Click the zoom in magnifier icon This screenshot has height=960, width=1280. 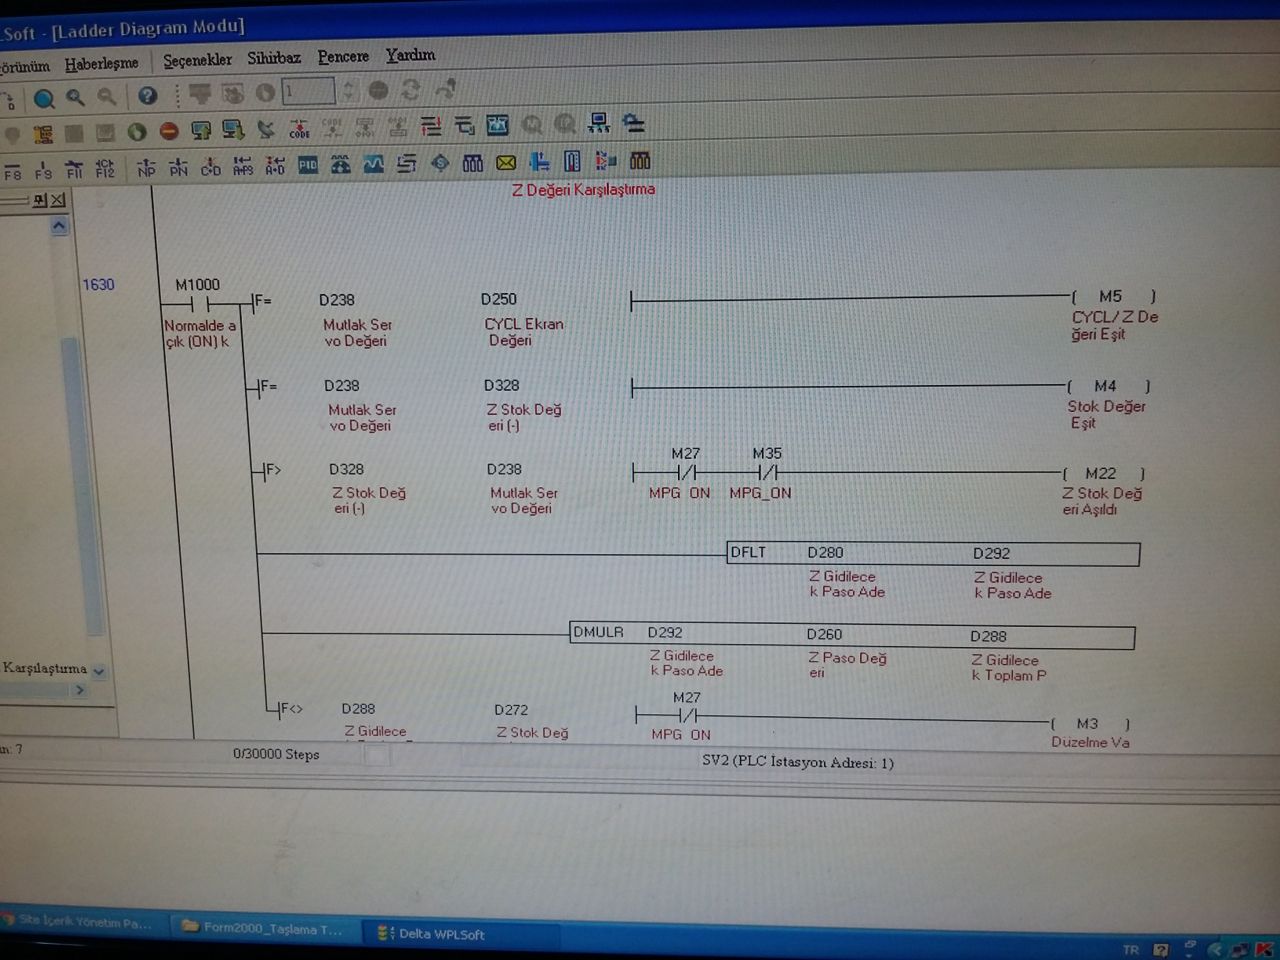pyautogui.click(x=75, y=97)
